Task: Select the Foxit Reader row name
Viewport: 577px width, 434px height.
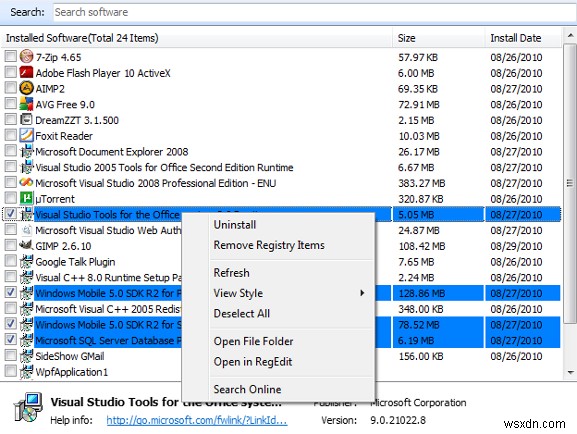Action: (64, 136)
